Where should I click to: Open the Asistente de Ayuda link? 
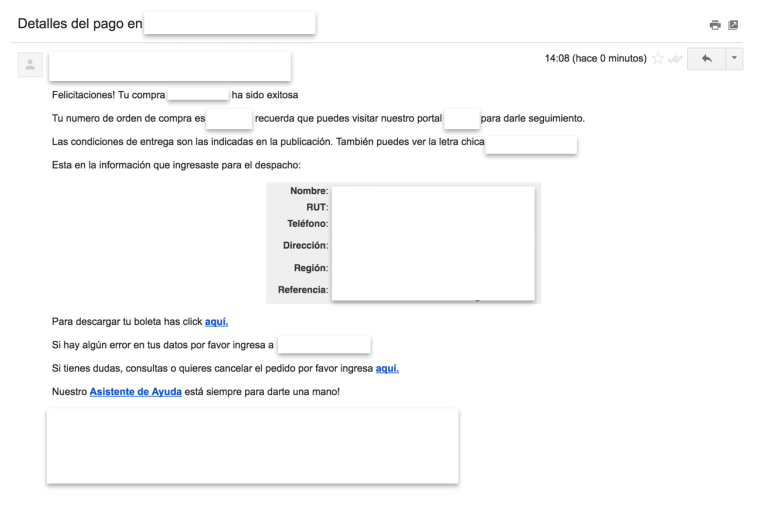(x=136, y=392)
